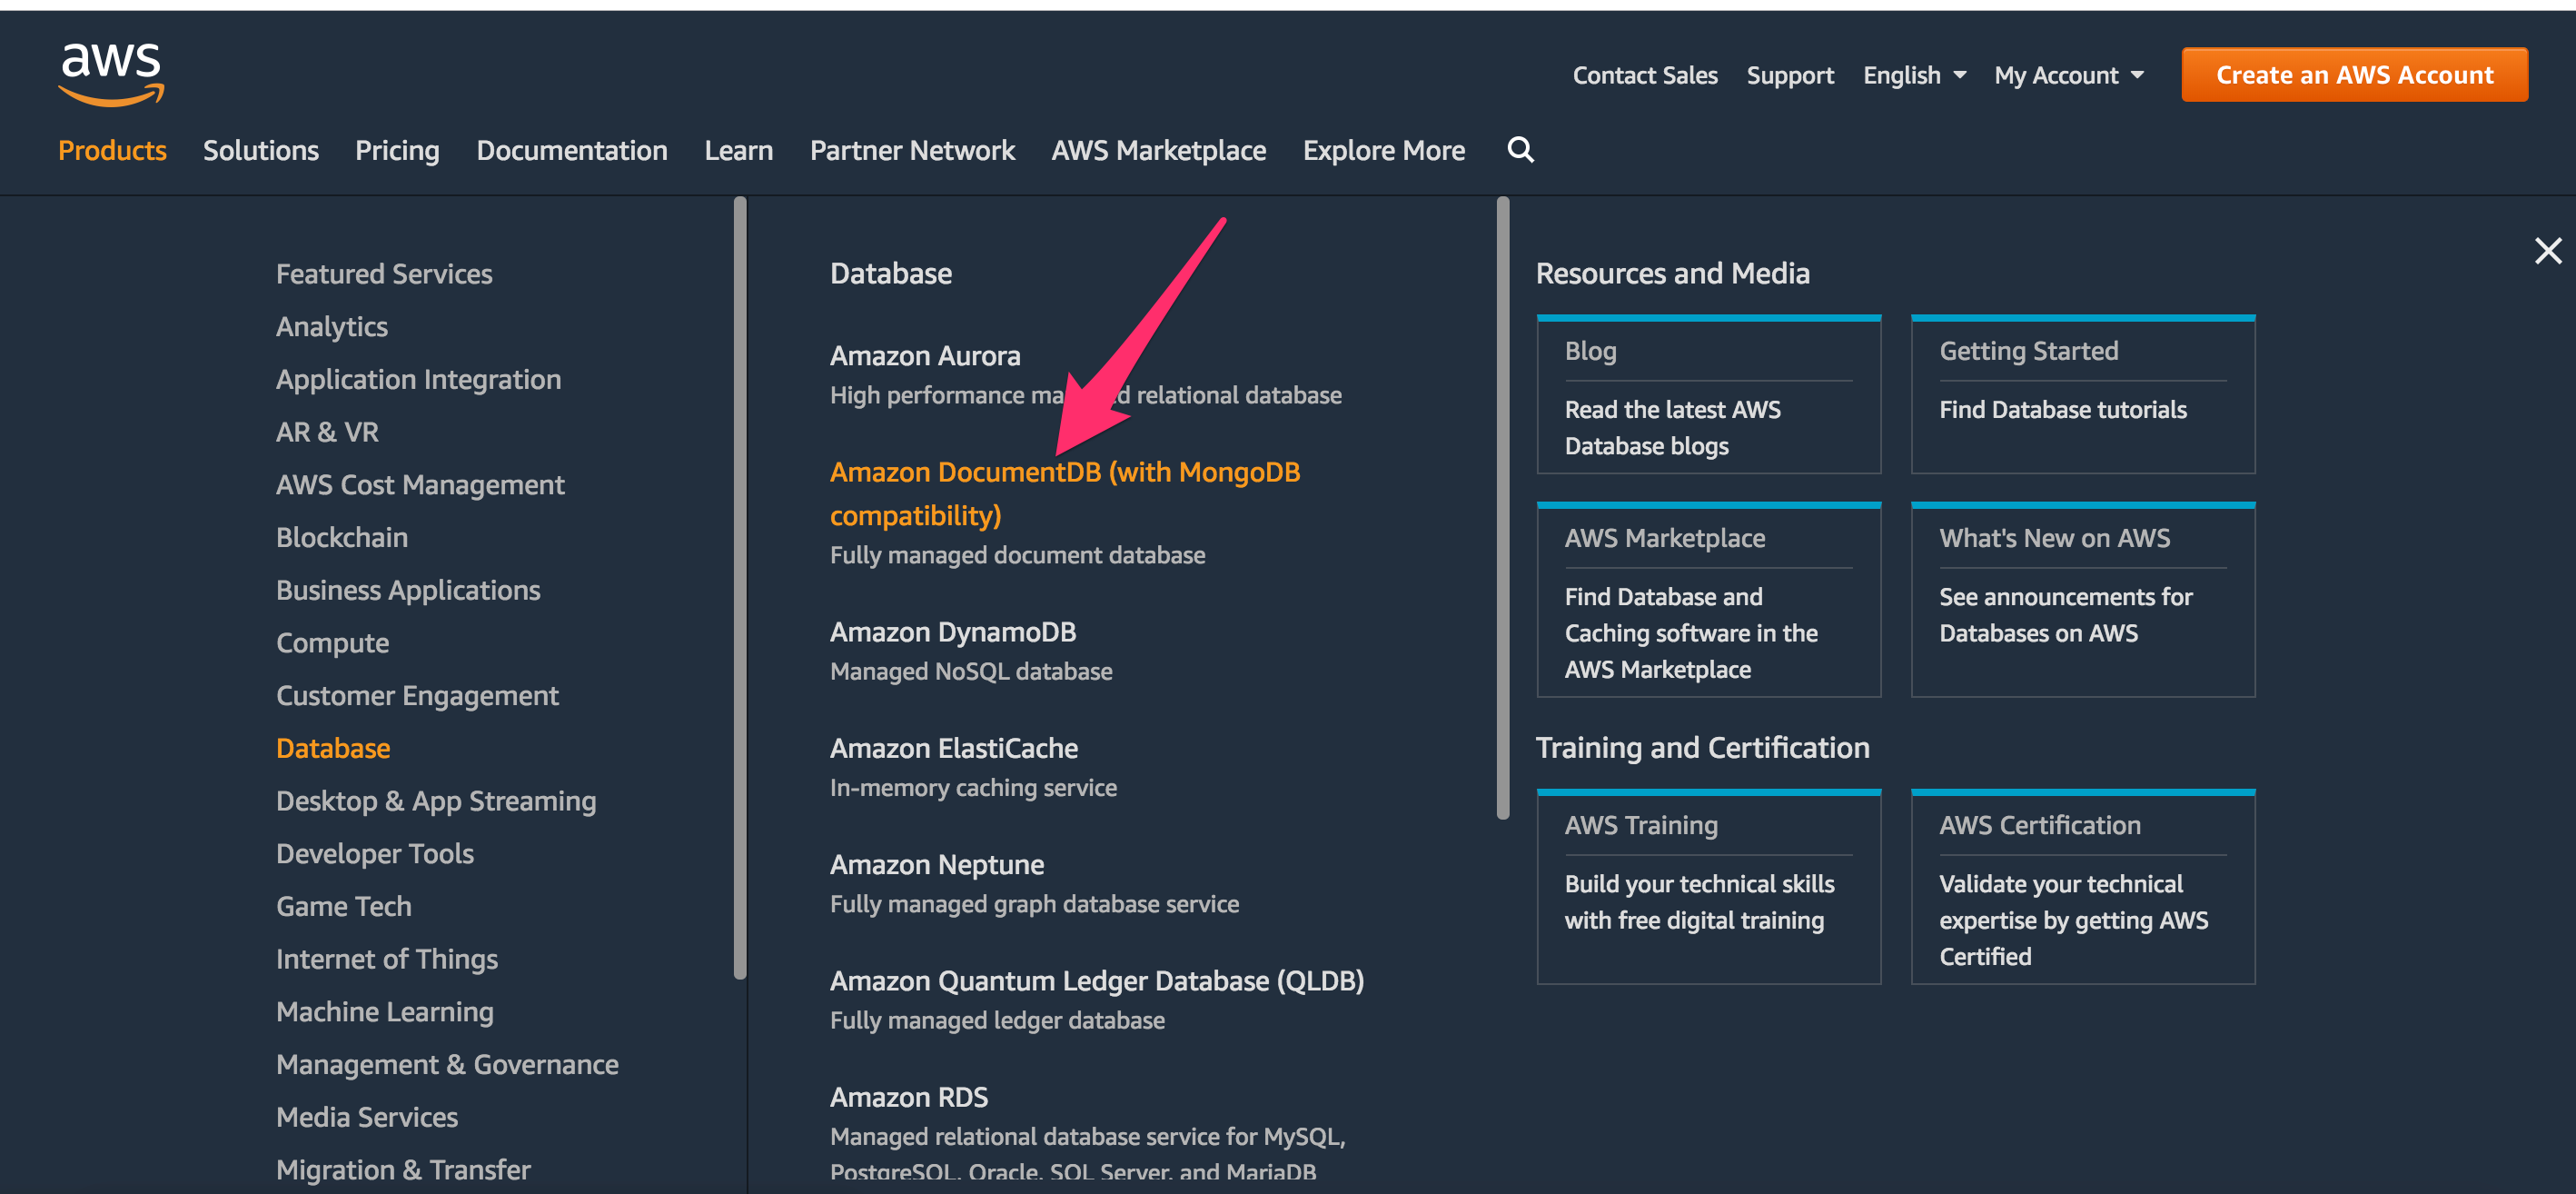Screen dimensions: 2576x1194
Task: Open the Solutions menu
Action: [260, 150]
